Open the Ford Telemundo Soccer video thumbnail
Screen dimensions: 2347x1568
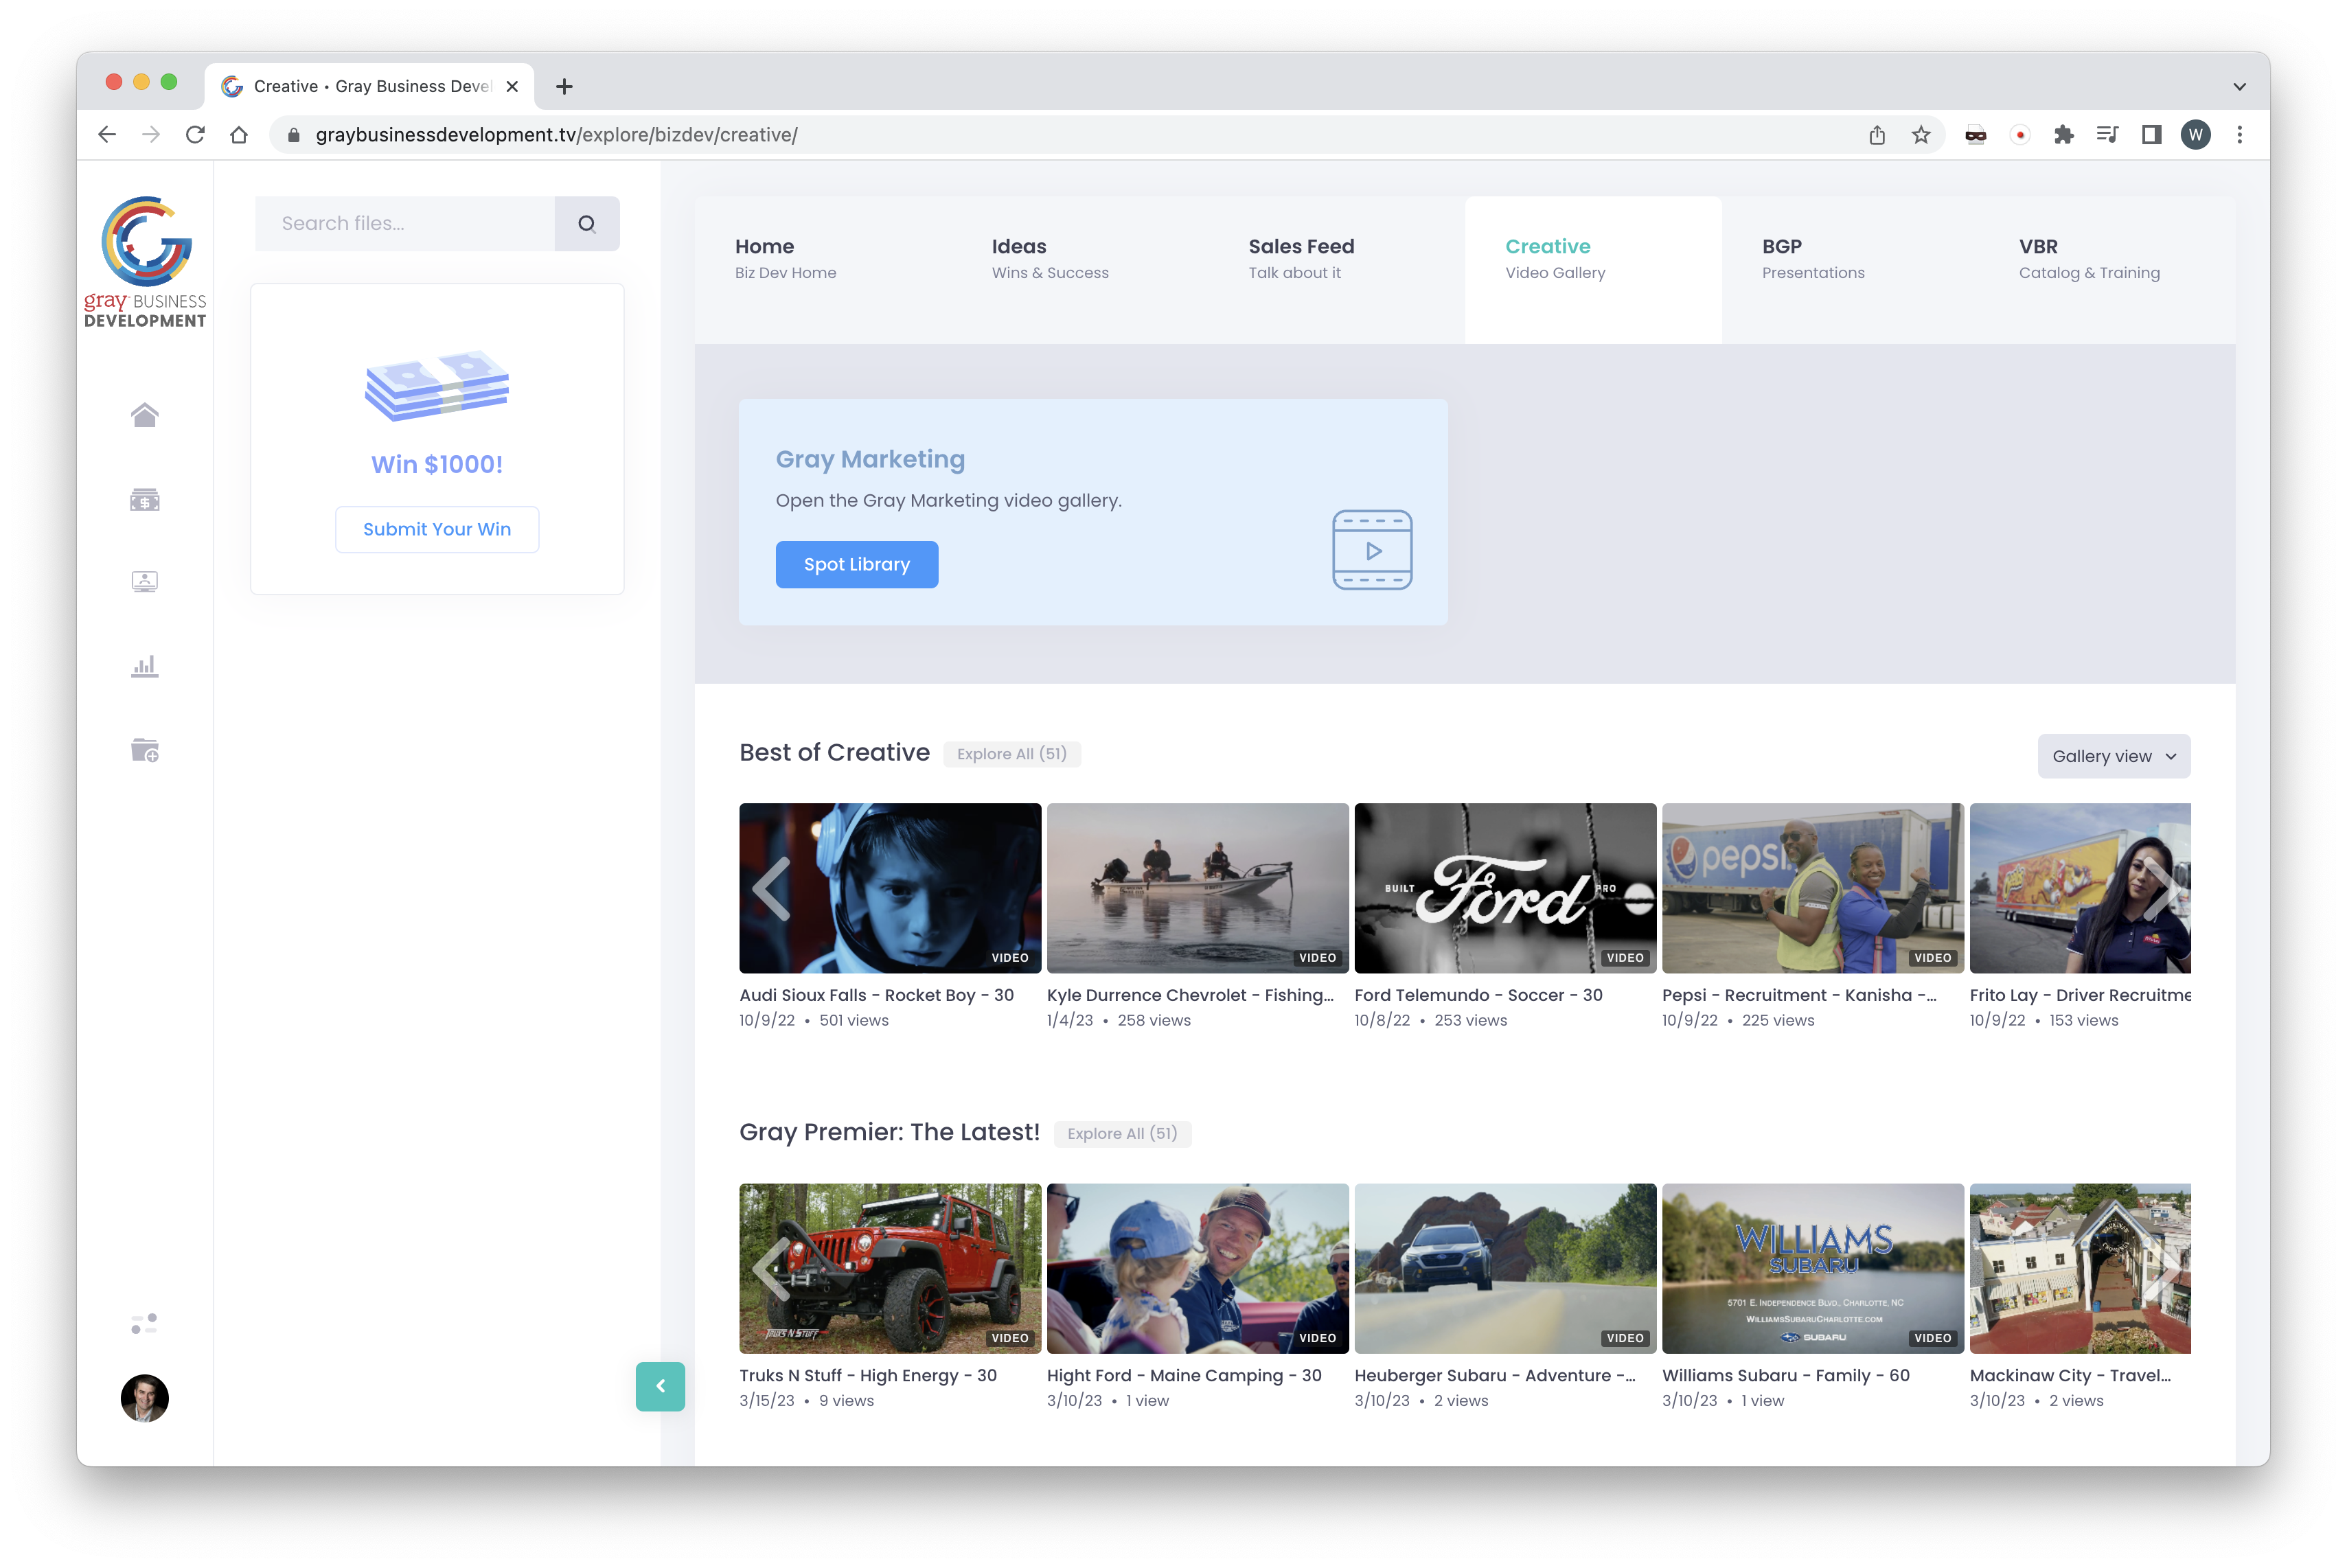point(1505,888)
